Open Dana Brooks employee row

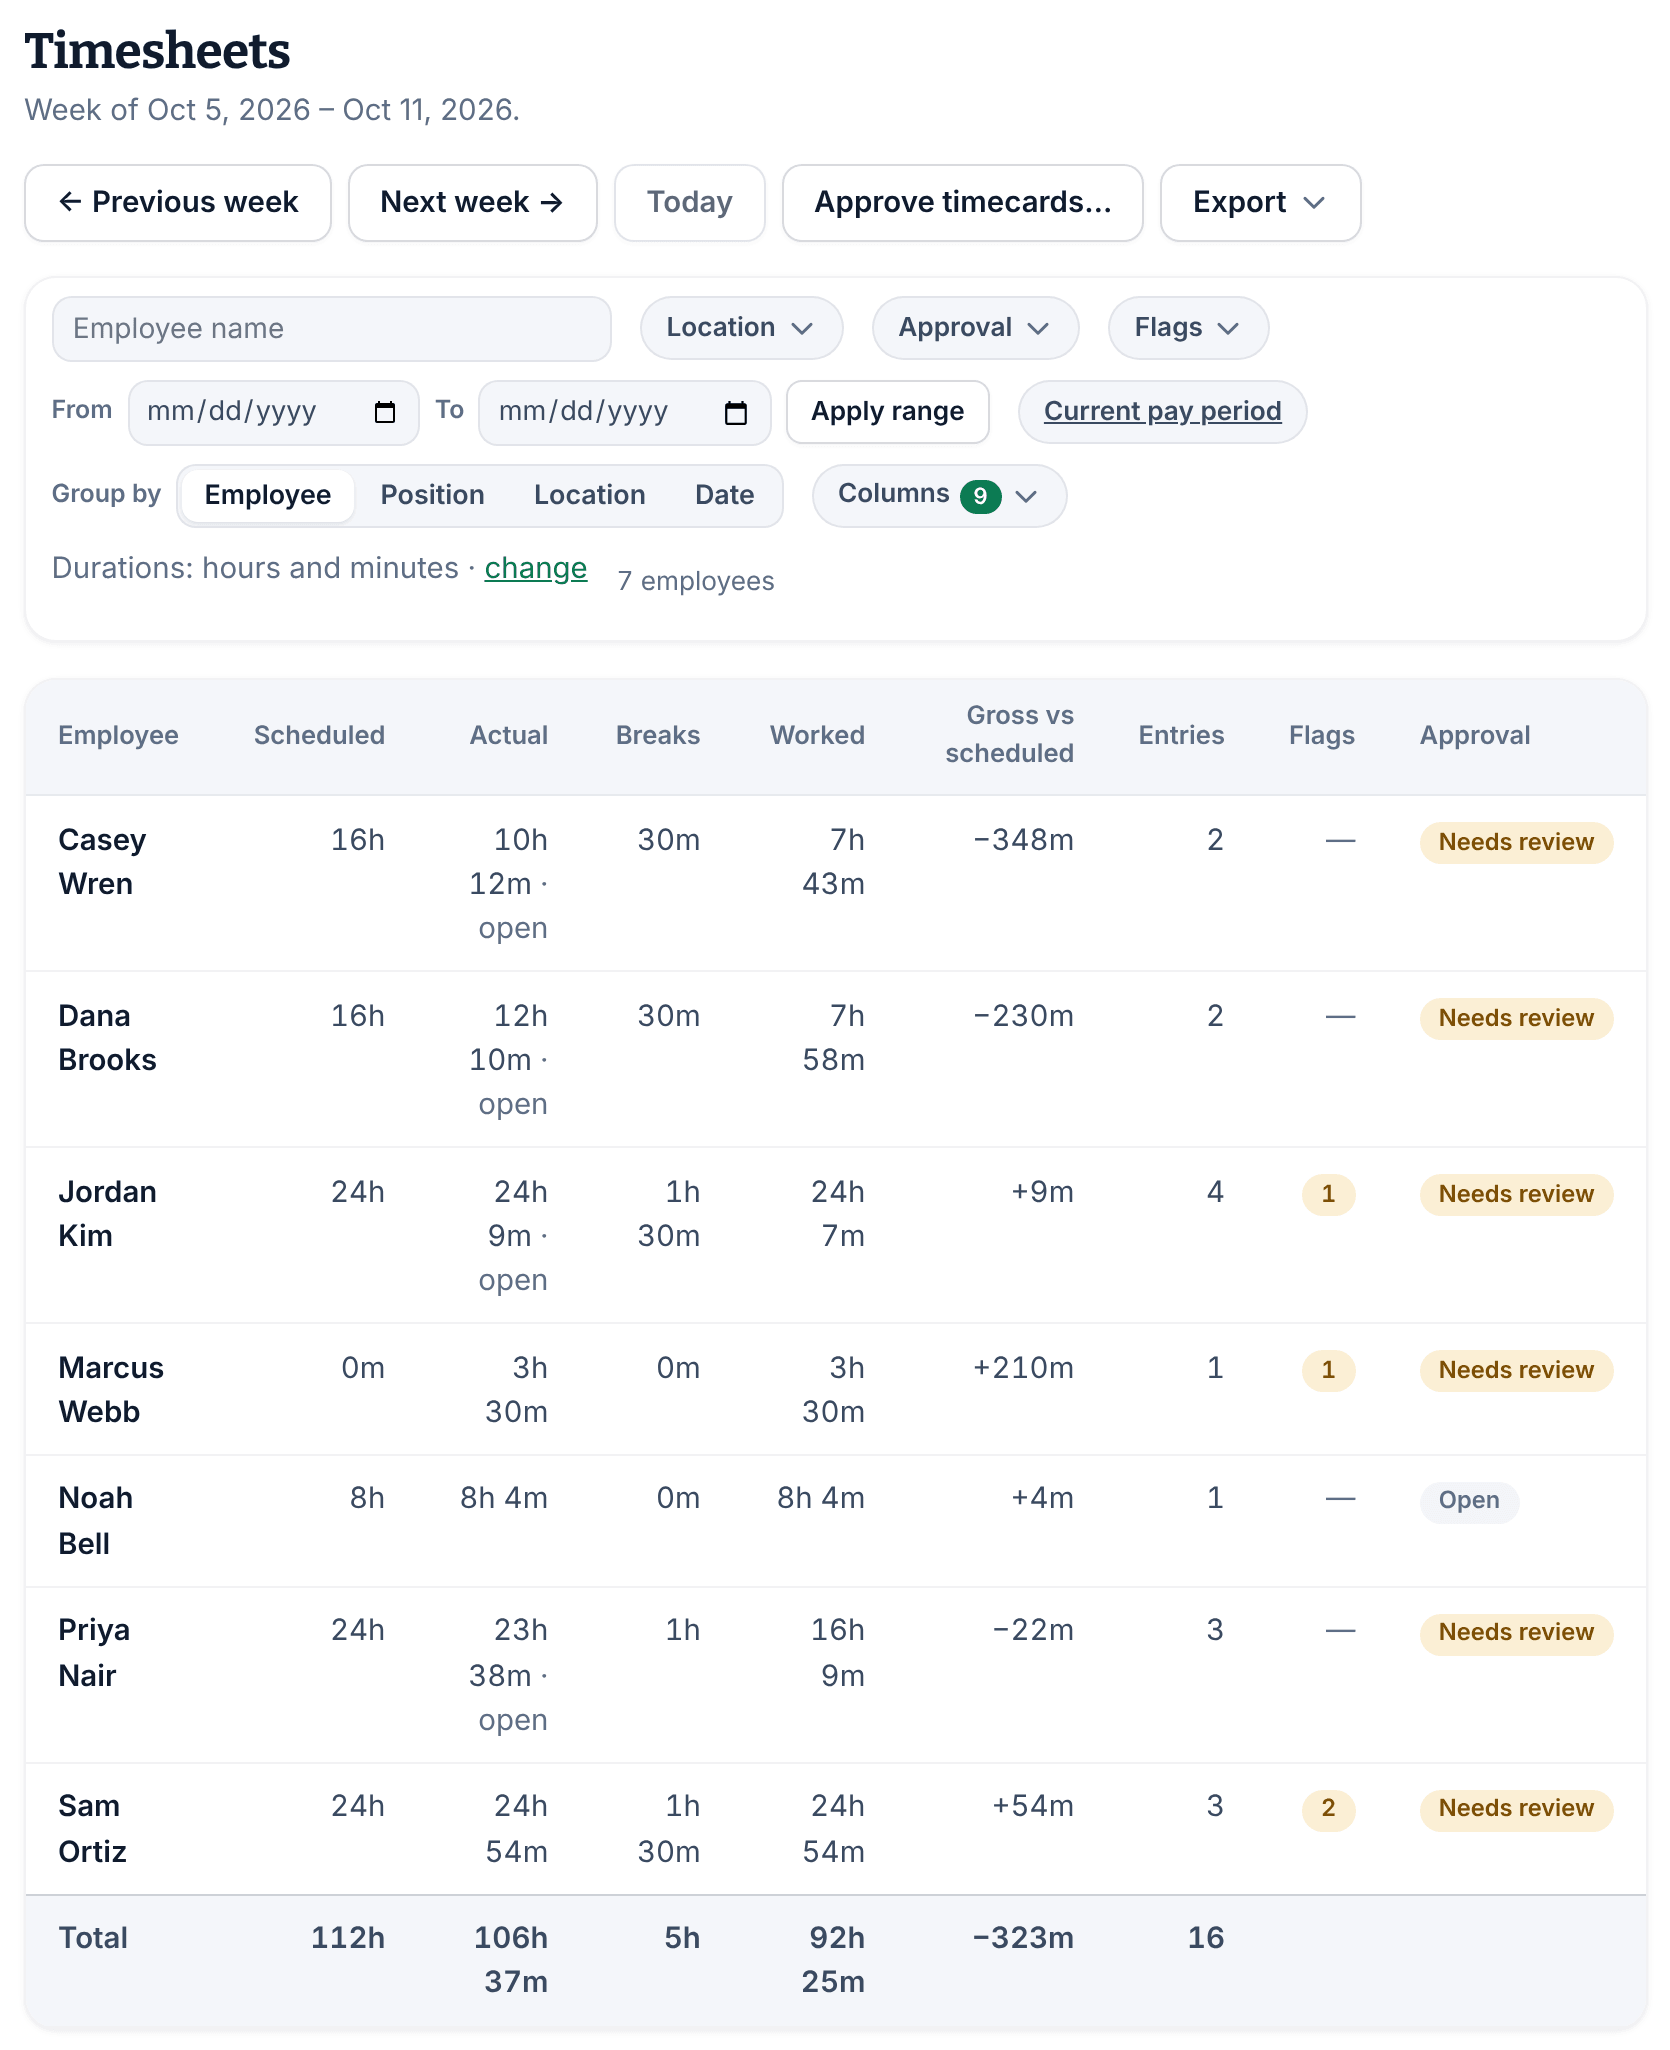pyautogui.click(x=836, y=1059)
